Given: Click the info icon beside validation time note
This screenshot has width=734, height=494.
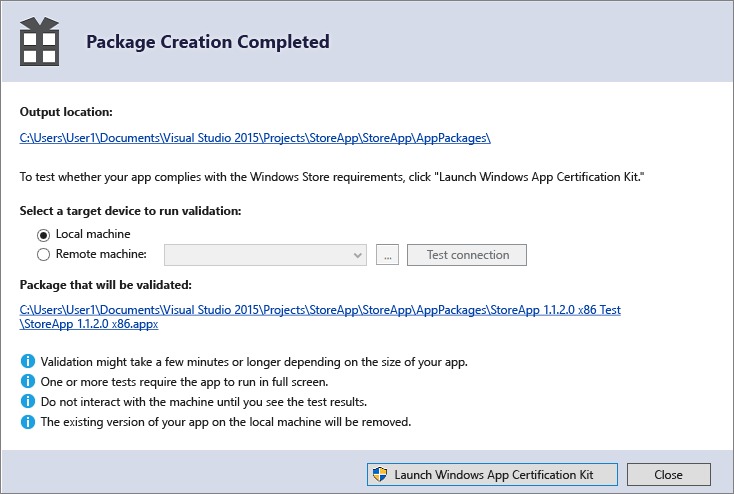Looking at the screenshot, I should click(x=28, y=361).
